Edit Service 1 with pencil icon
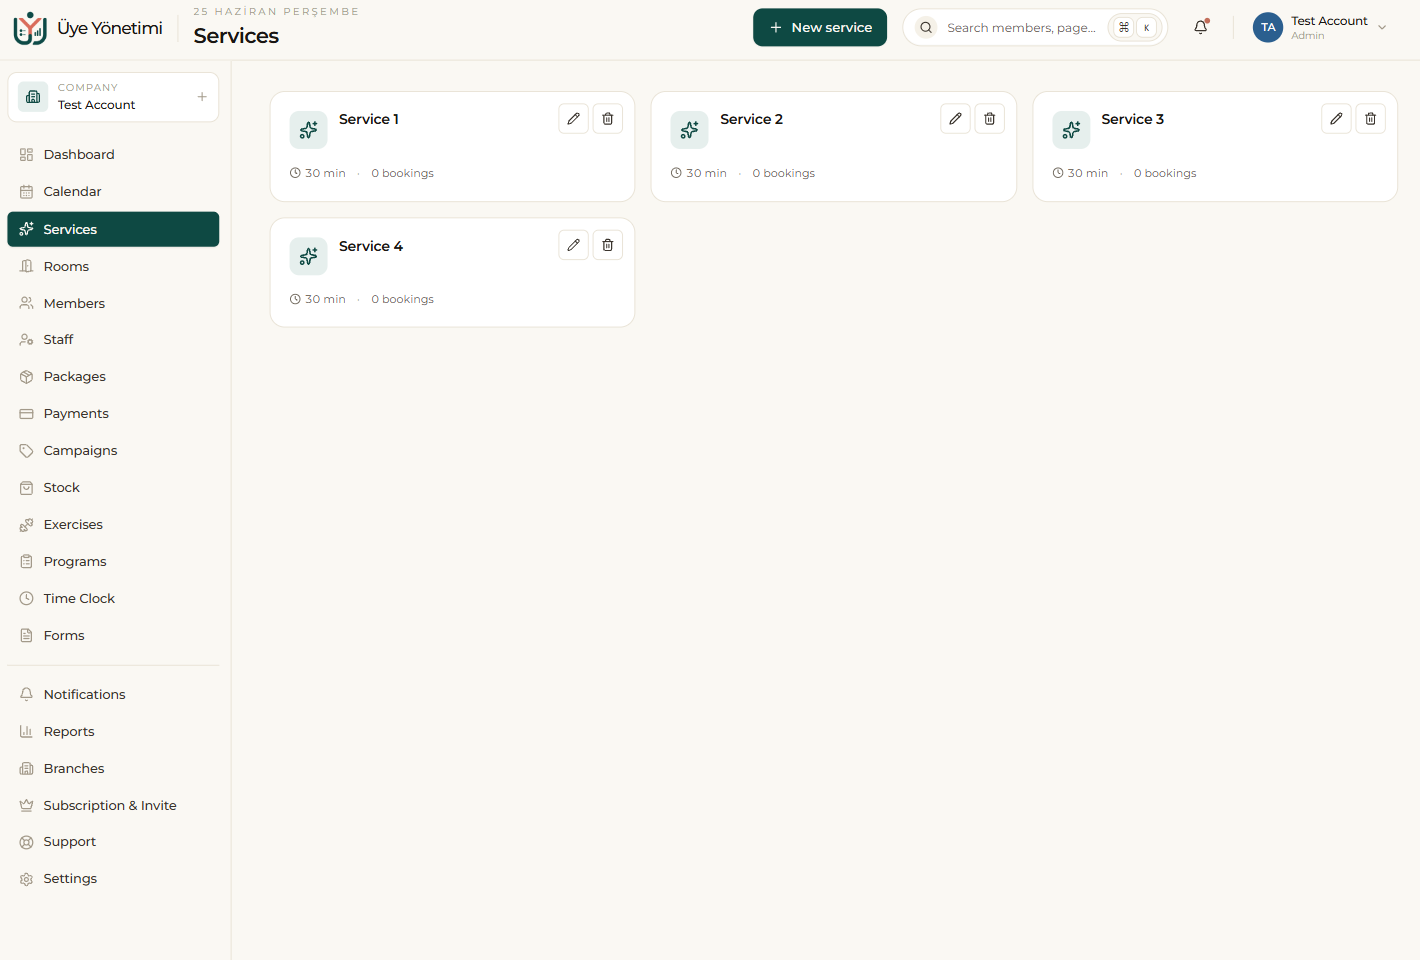Screen dimensions: 1420x960 coord(573,119)
